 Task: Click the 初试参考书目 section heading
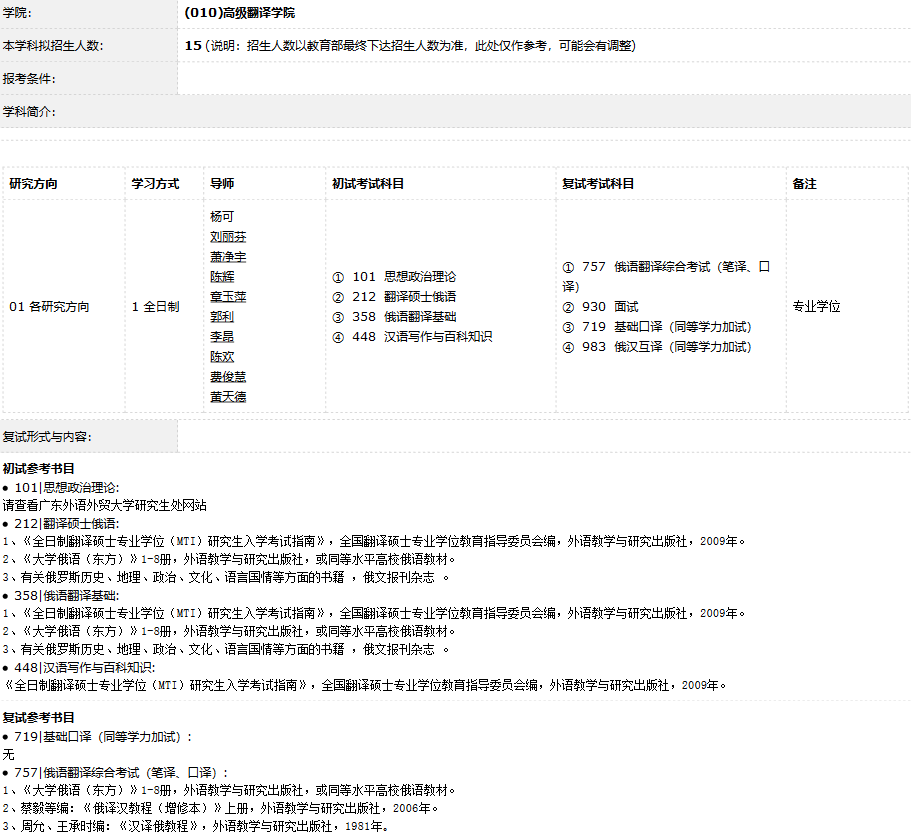click(39, 468)
